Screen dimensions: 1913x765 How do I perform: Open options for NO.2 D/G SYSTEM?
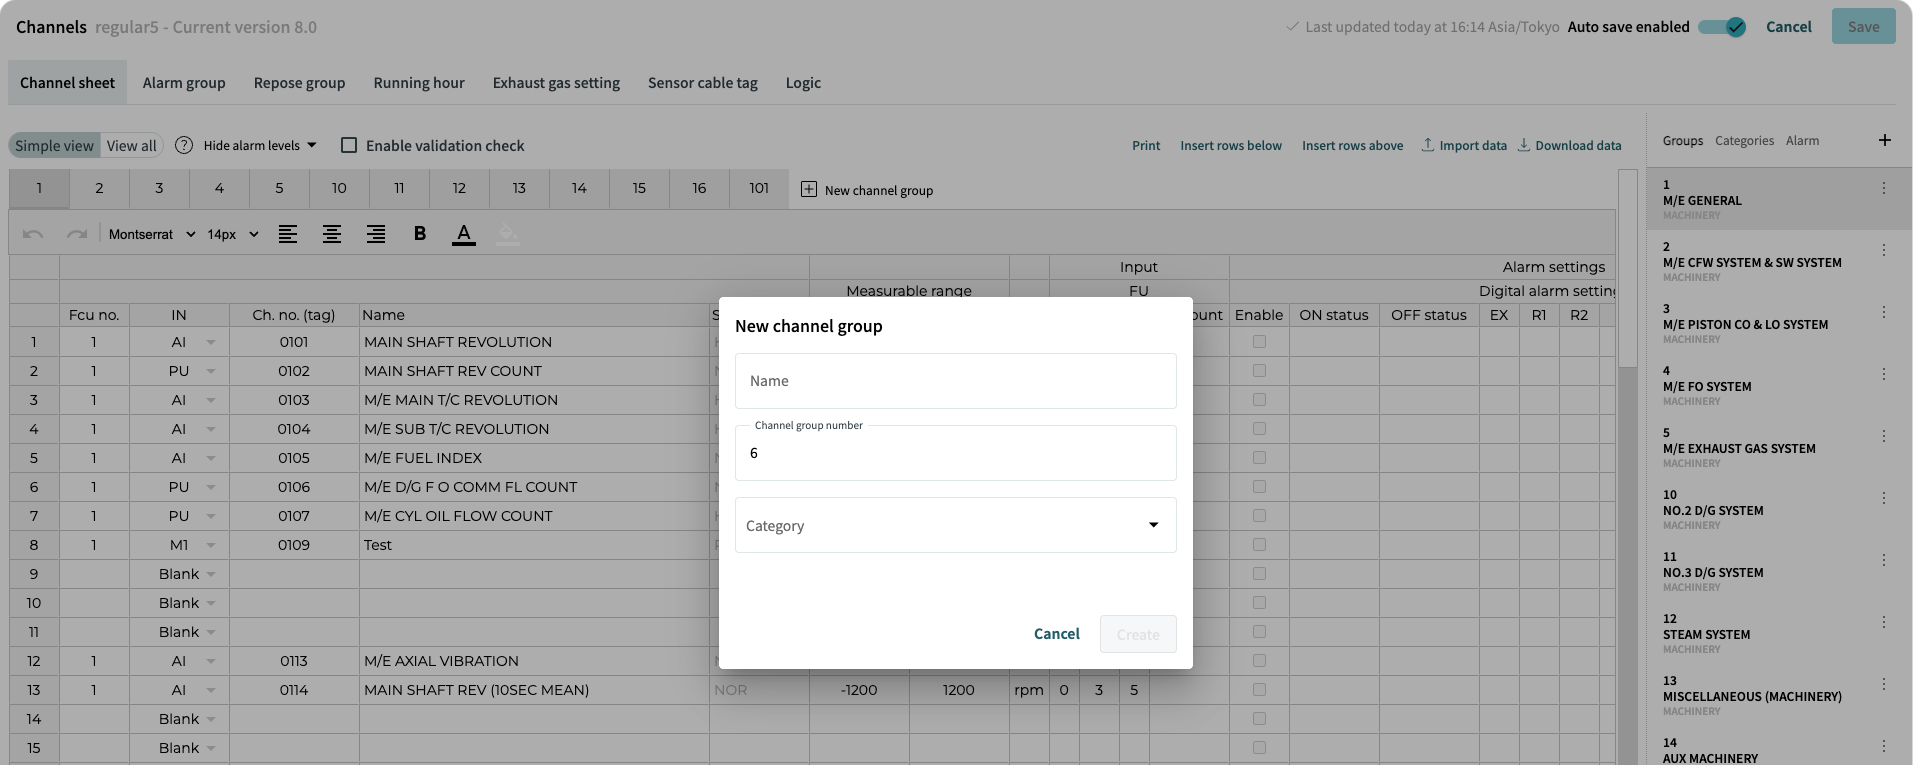point(1884,498)
